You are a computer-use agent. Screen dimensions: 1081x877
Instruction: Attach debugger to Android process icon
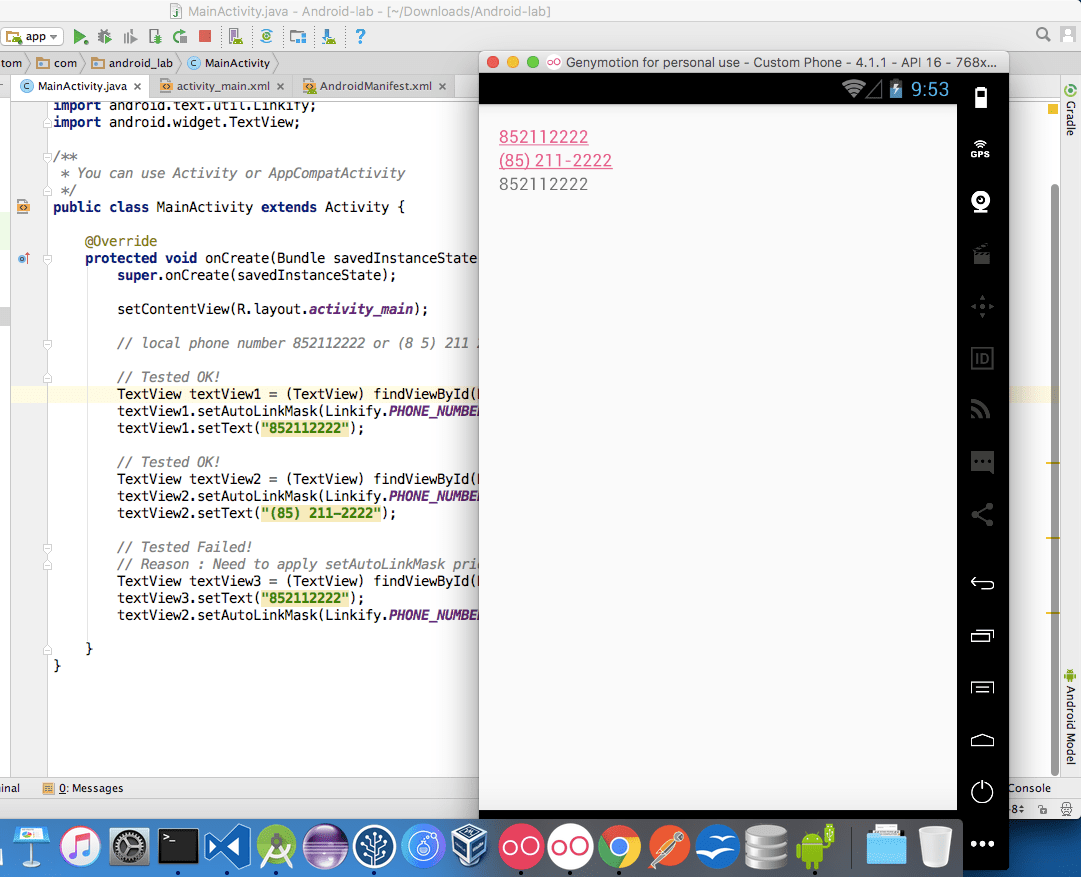(x=155, y=37)
